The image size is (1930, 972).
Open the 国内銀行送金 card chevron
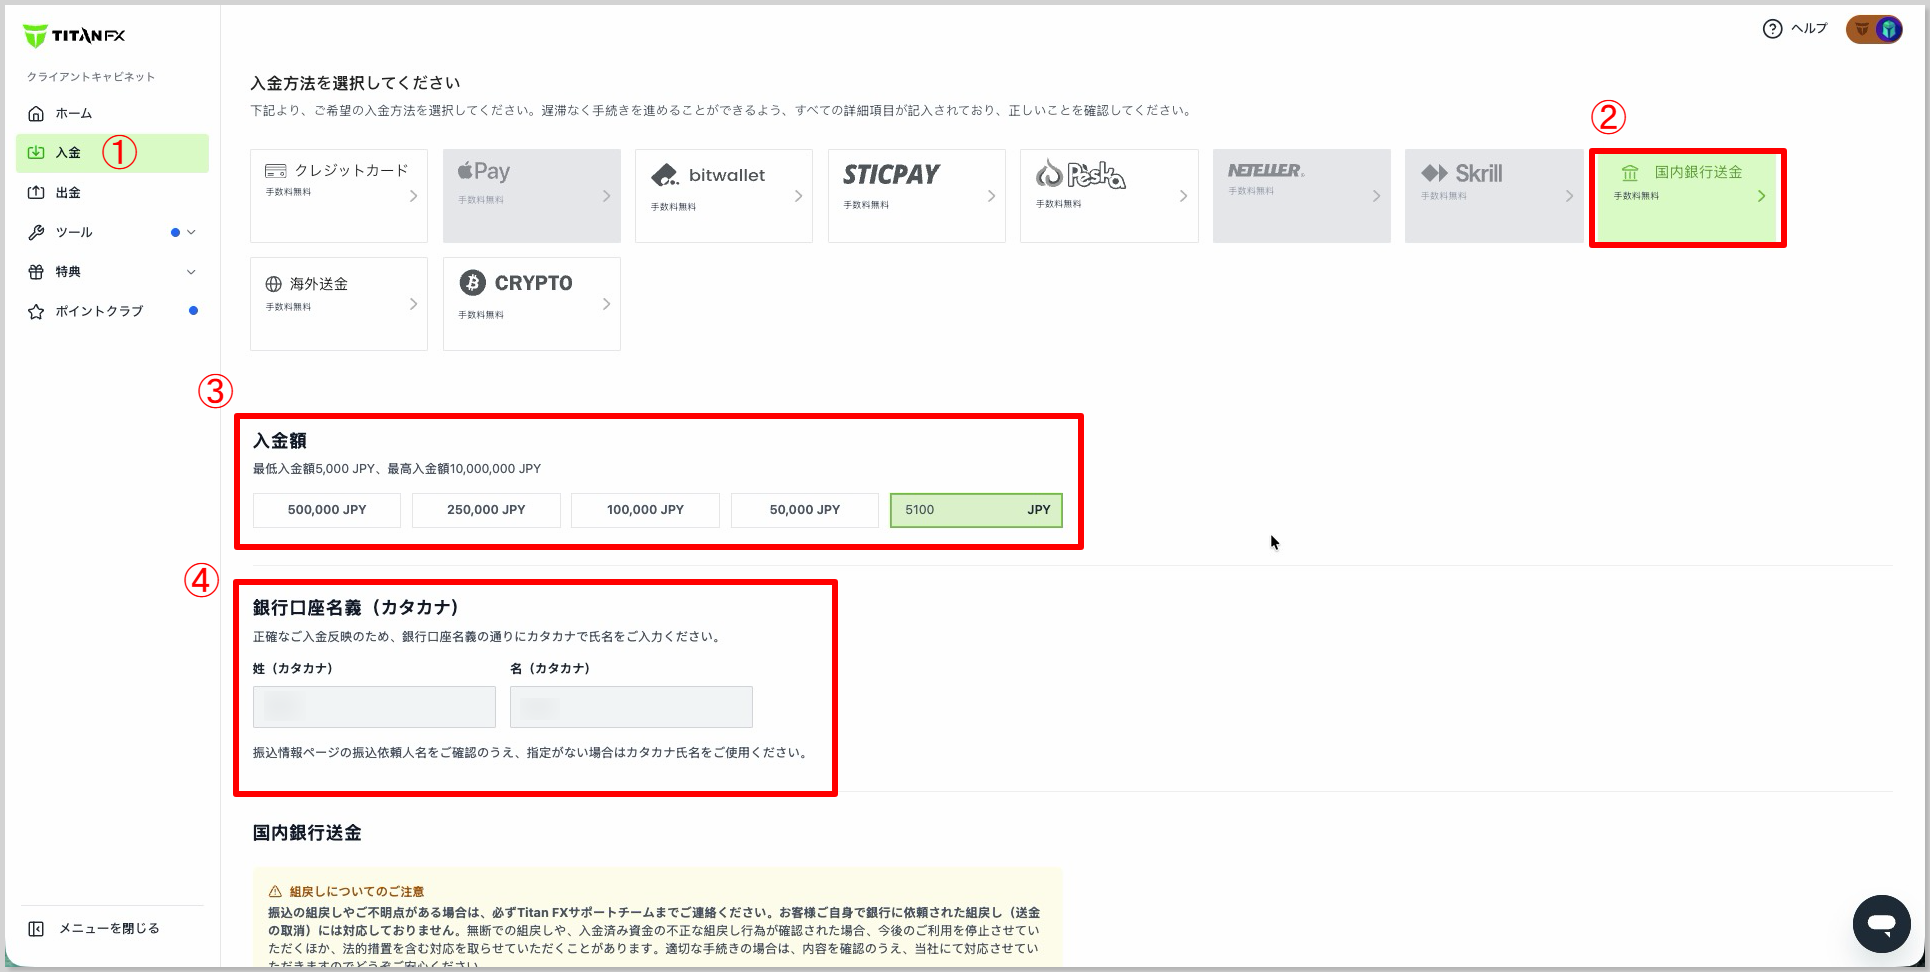coord(1761,196)
